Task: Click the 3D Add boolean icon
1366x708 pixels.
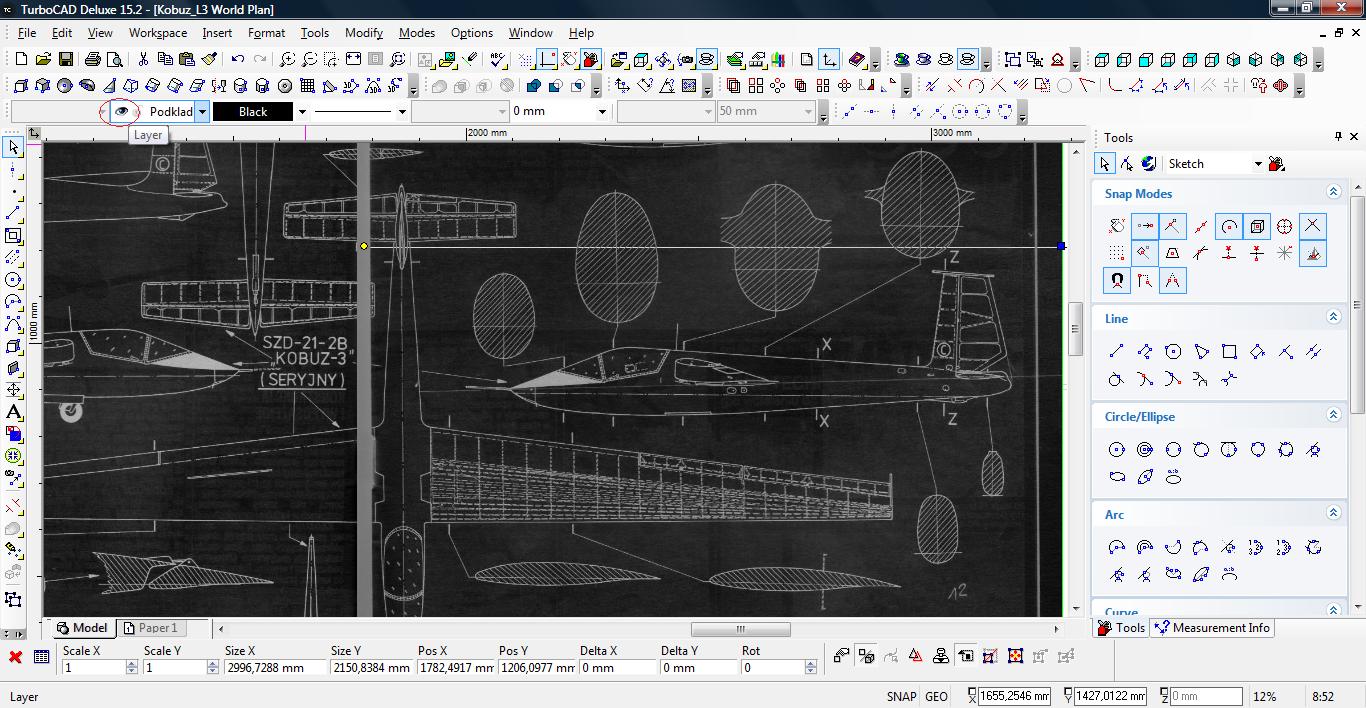Action: click(534, 86)
